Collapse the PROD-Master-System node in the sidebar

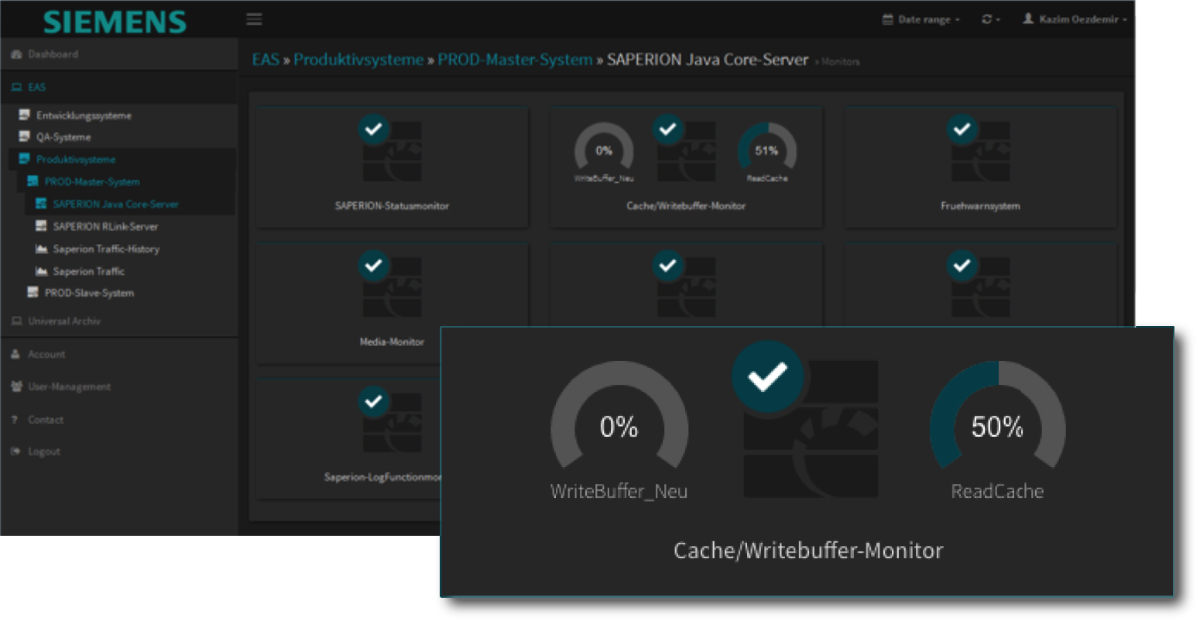click(x=91, y=182)
